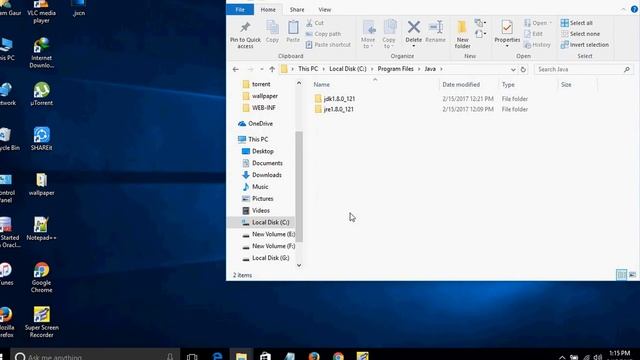Click Paste shortcut in ribbon

[x=328, y=44]
